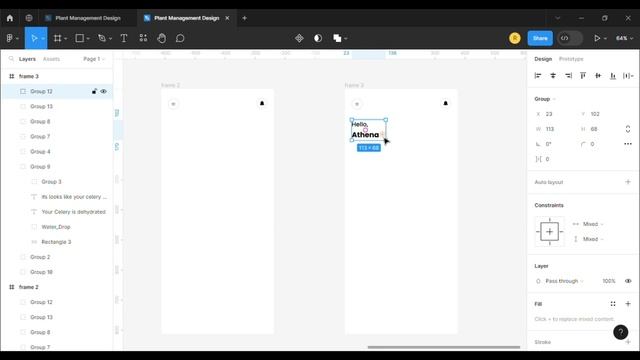Open the Figma home screen
The width and height of the screenshot is (640, 360).
click(x=10, y=18)
